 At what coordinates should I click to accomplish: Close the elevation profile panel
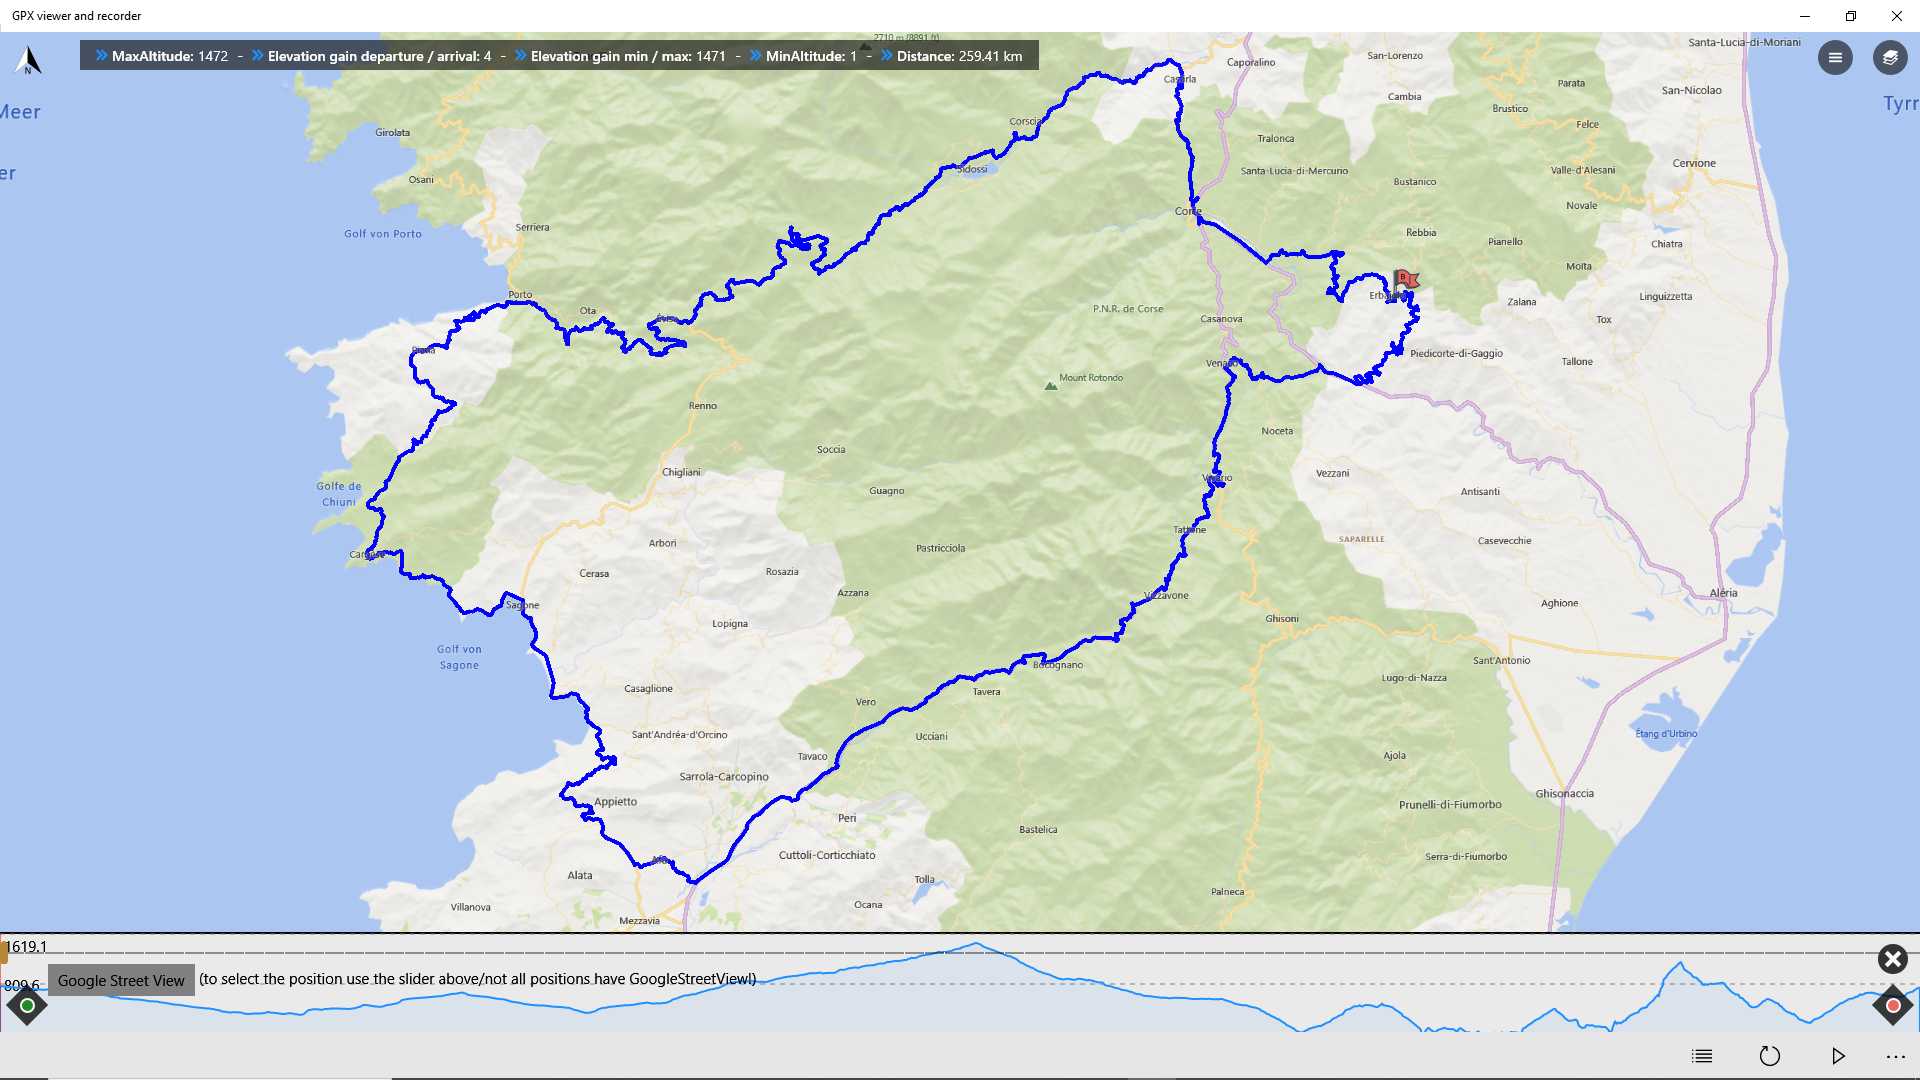tap(1892, 959)
